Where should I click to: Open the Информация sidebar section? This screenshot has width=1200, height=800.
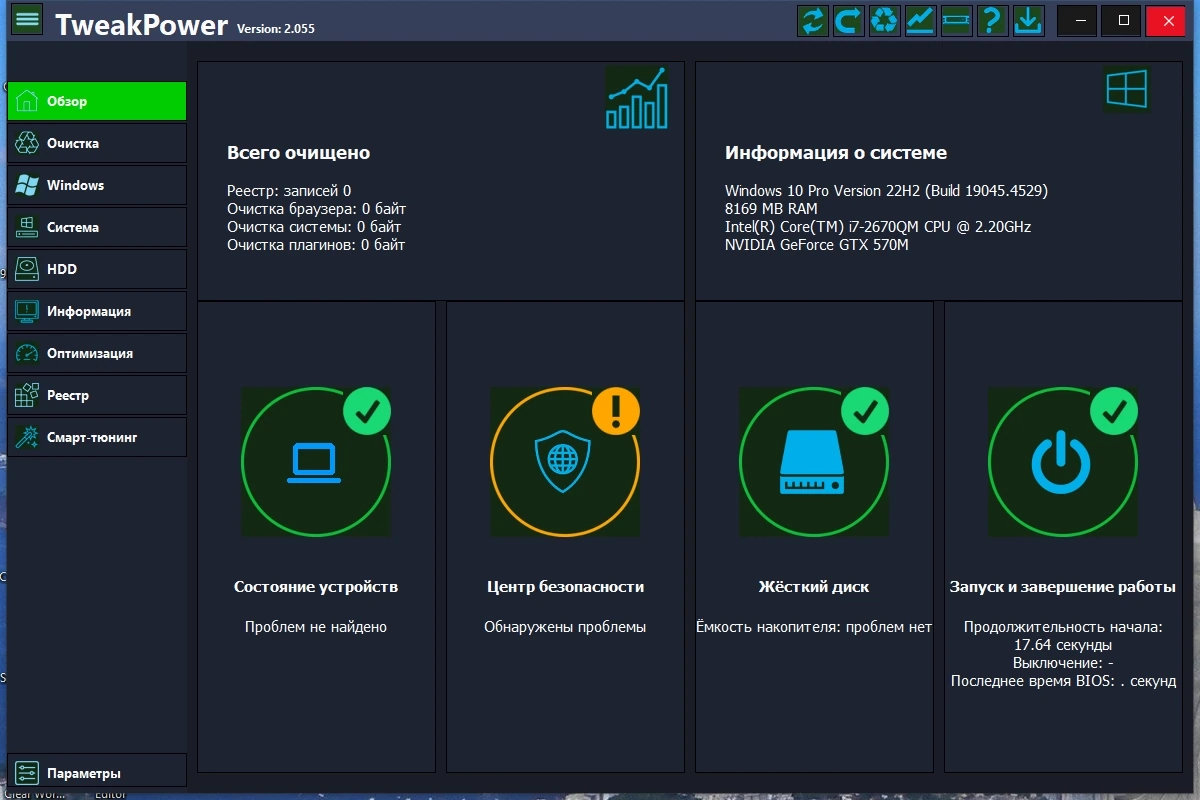[x=97, y=311]
